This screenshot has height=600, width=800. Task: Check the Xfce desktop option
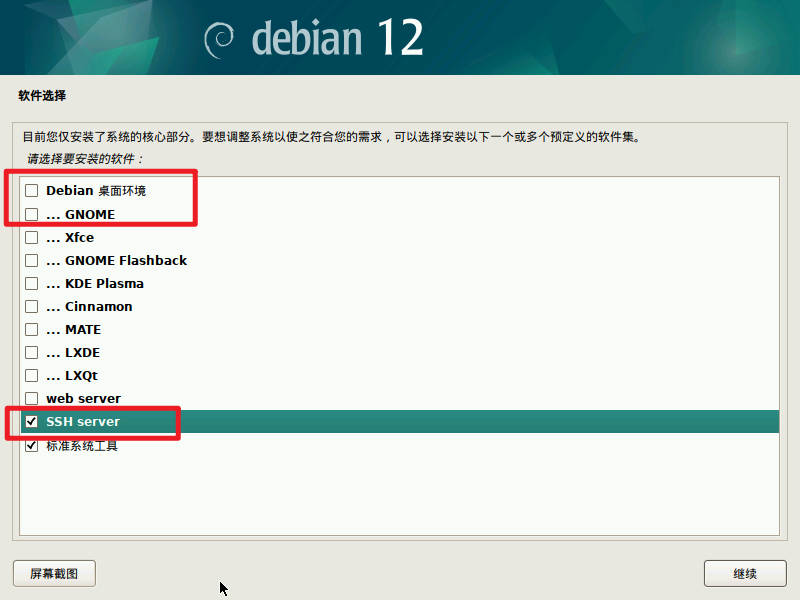tap(32, 237)
